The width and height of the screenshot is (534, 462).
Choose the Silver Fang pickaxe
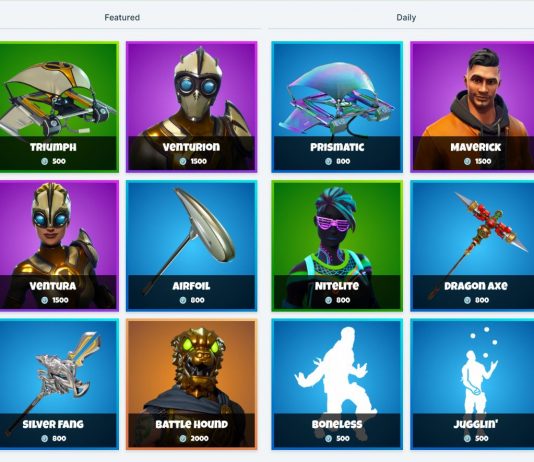click(58, 384)
